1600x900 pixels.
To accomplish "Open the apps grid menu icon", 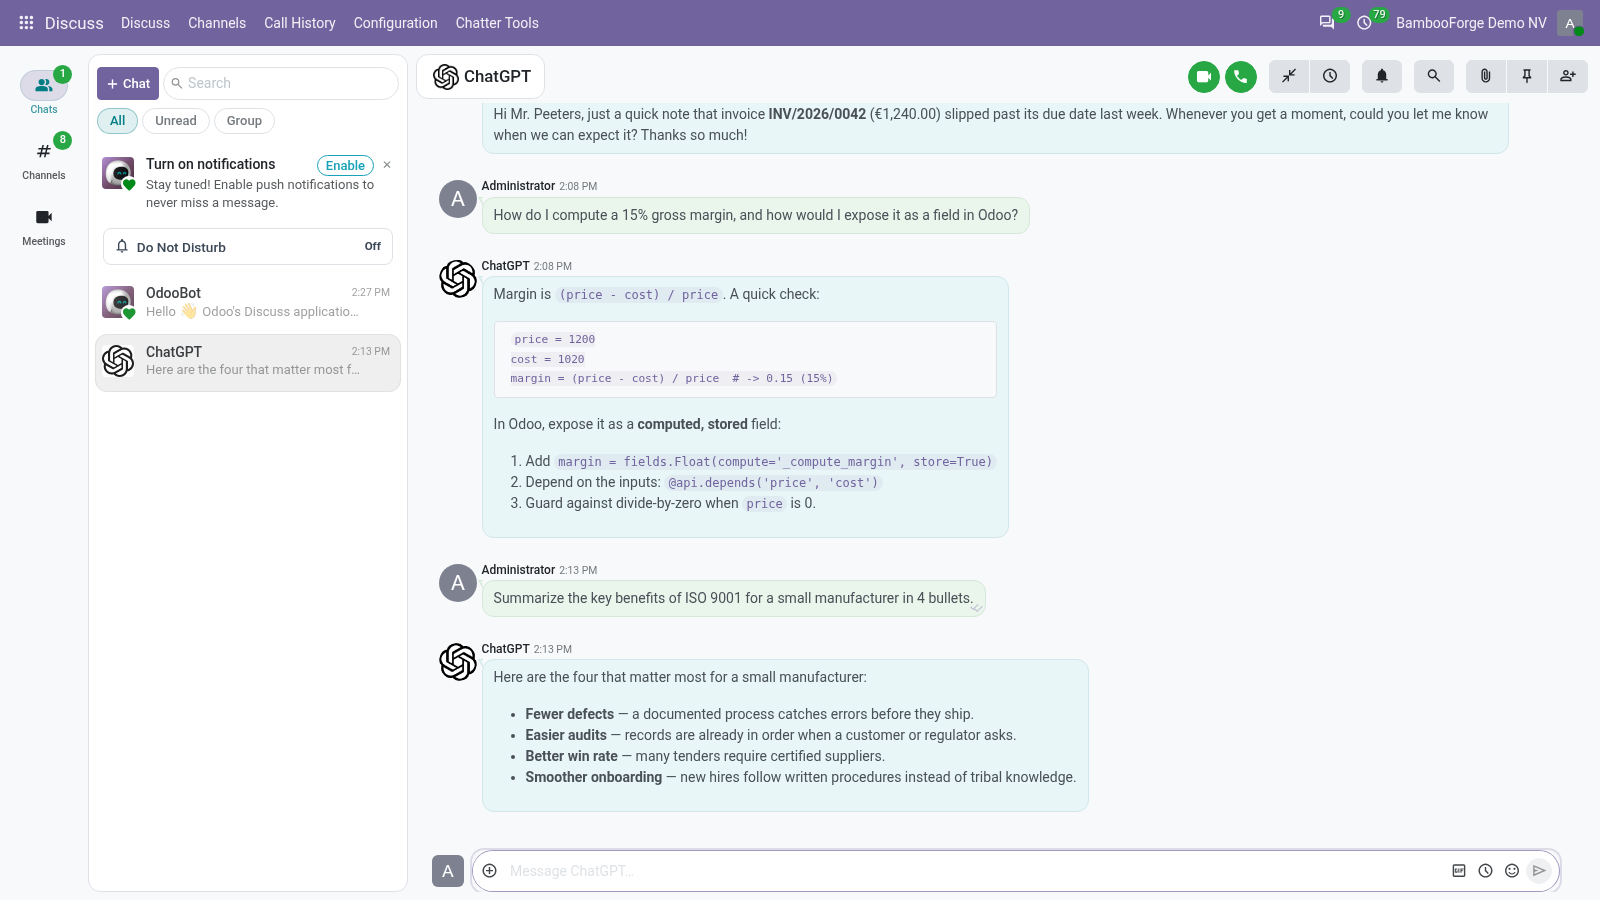I will 26,22.
